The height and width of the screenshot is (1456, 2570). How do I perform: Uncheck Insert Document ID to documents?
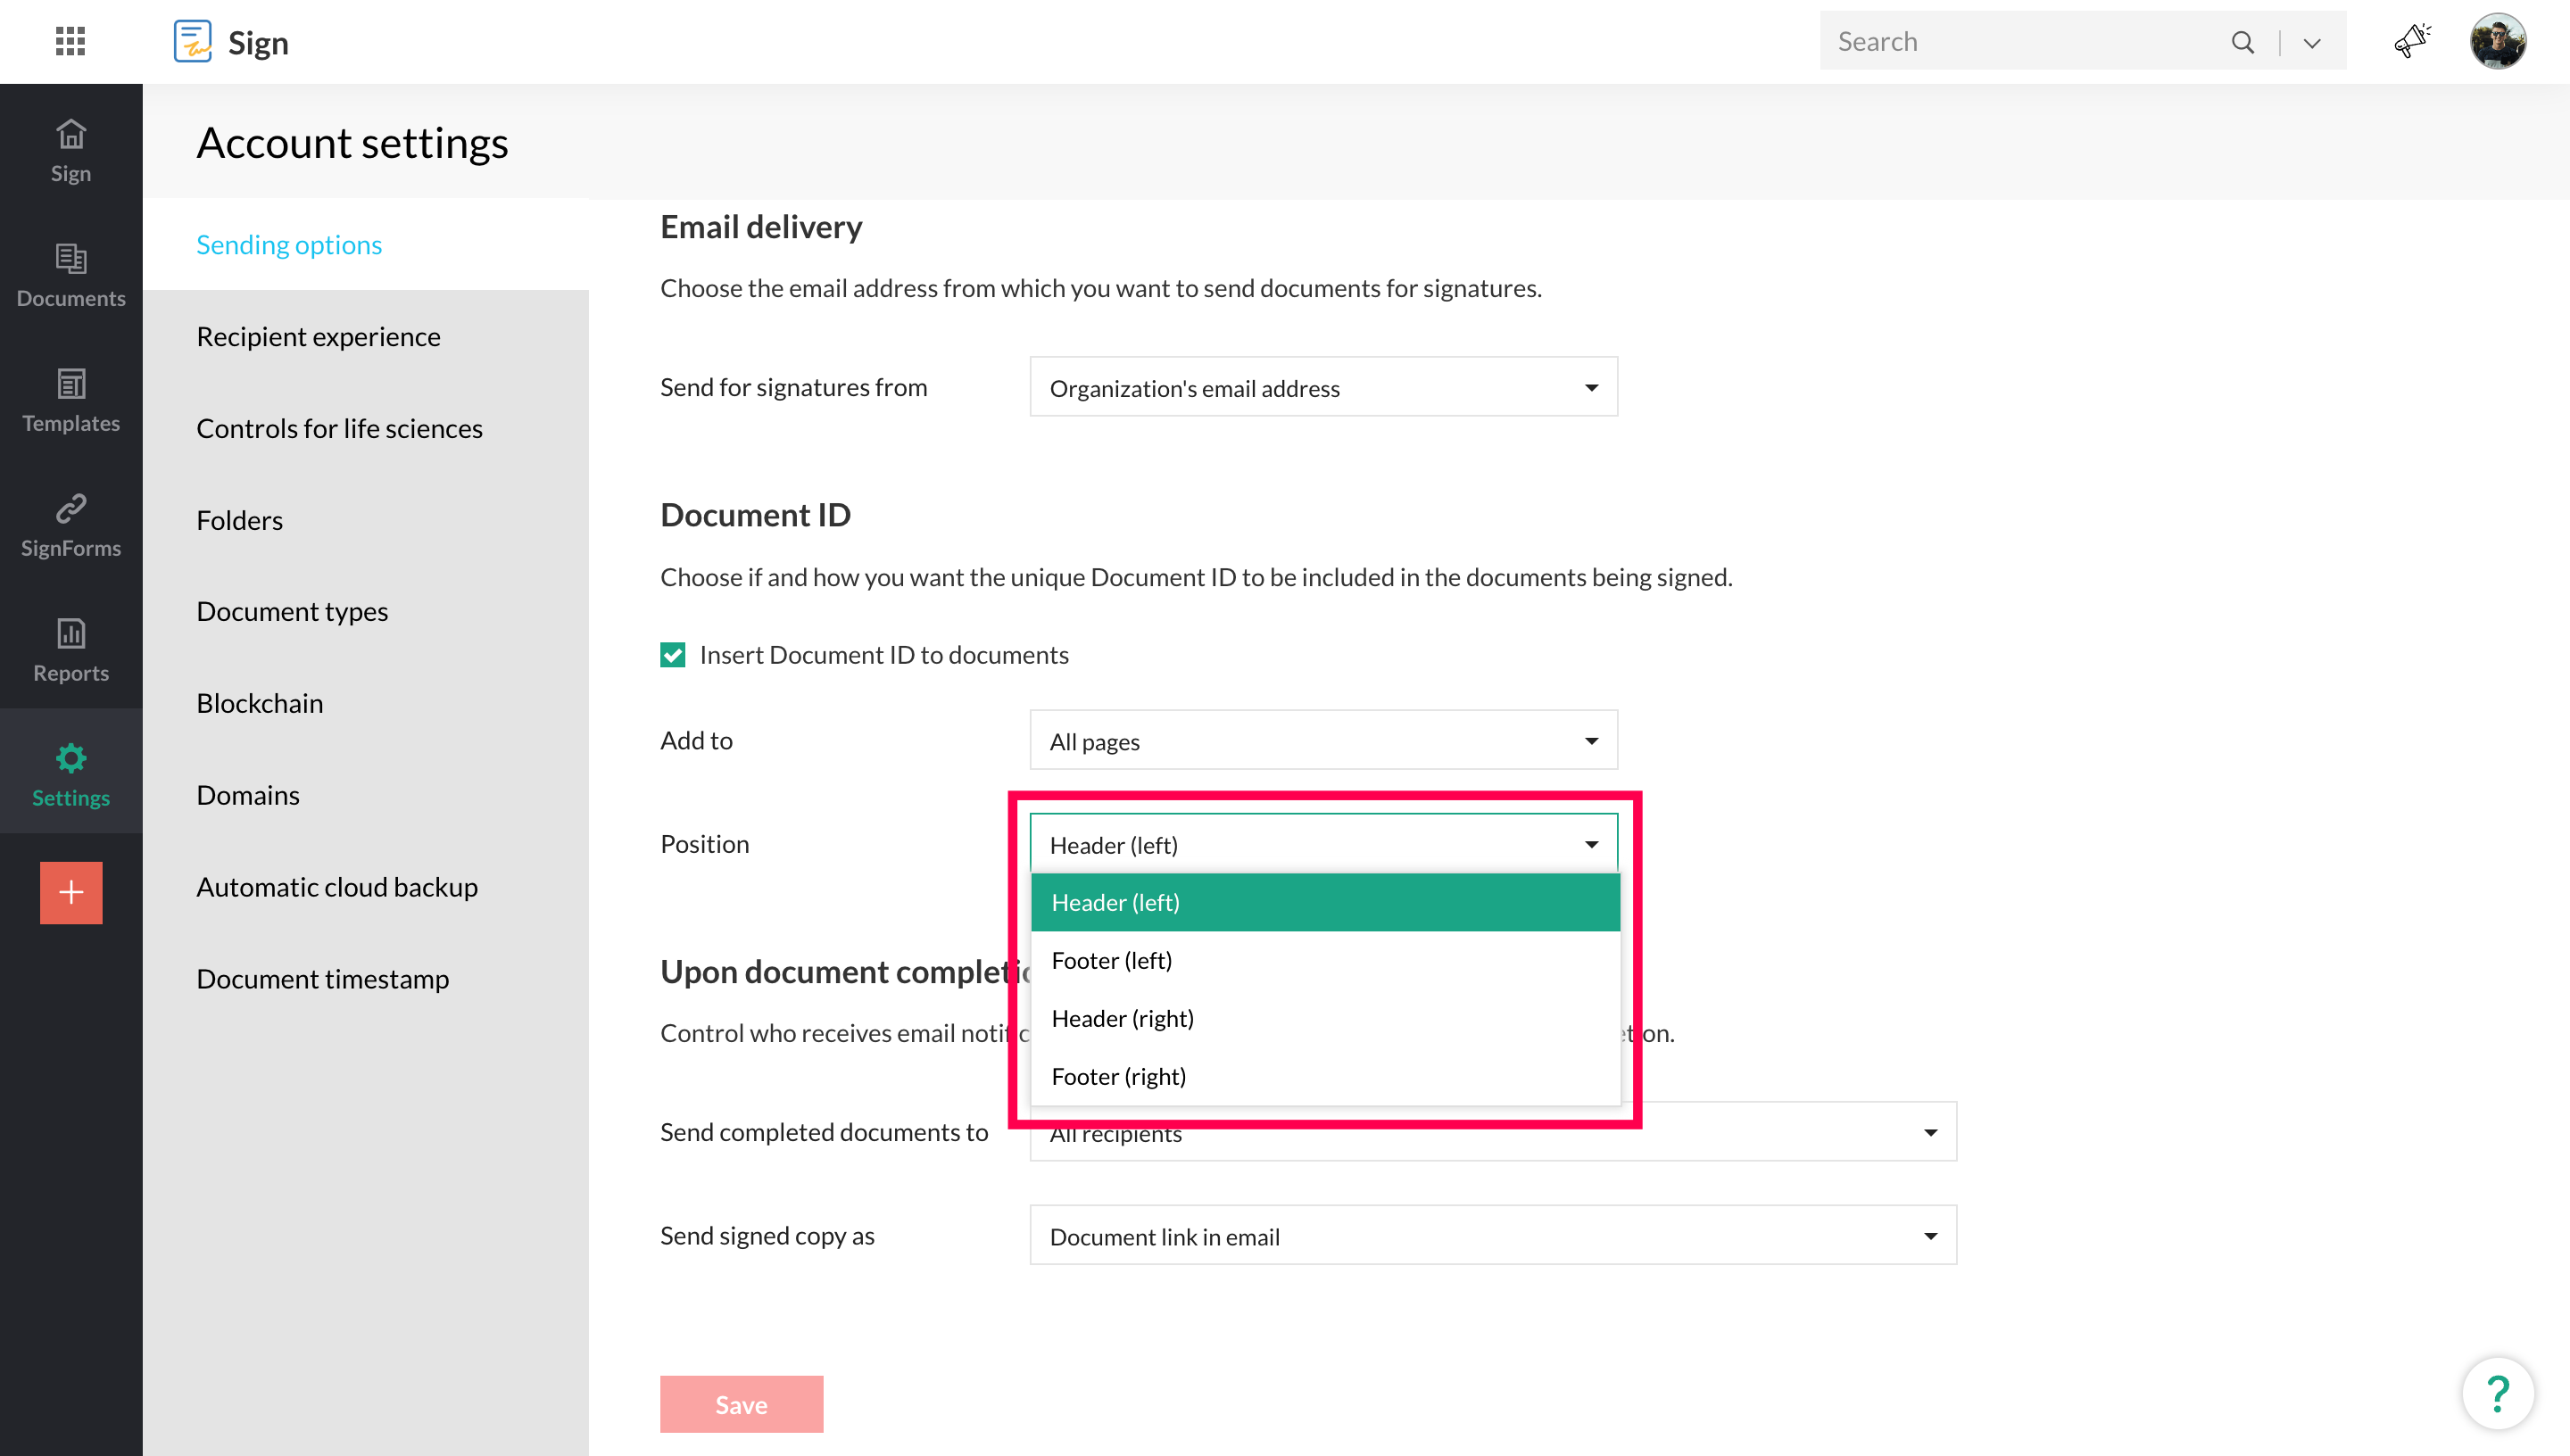(673, 655)
